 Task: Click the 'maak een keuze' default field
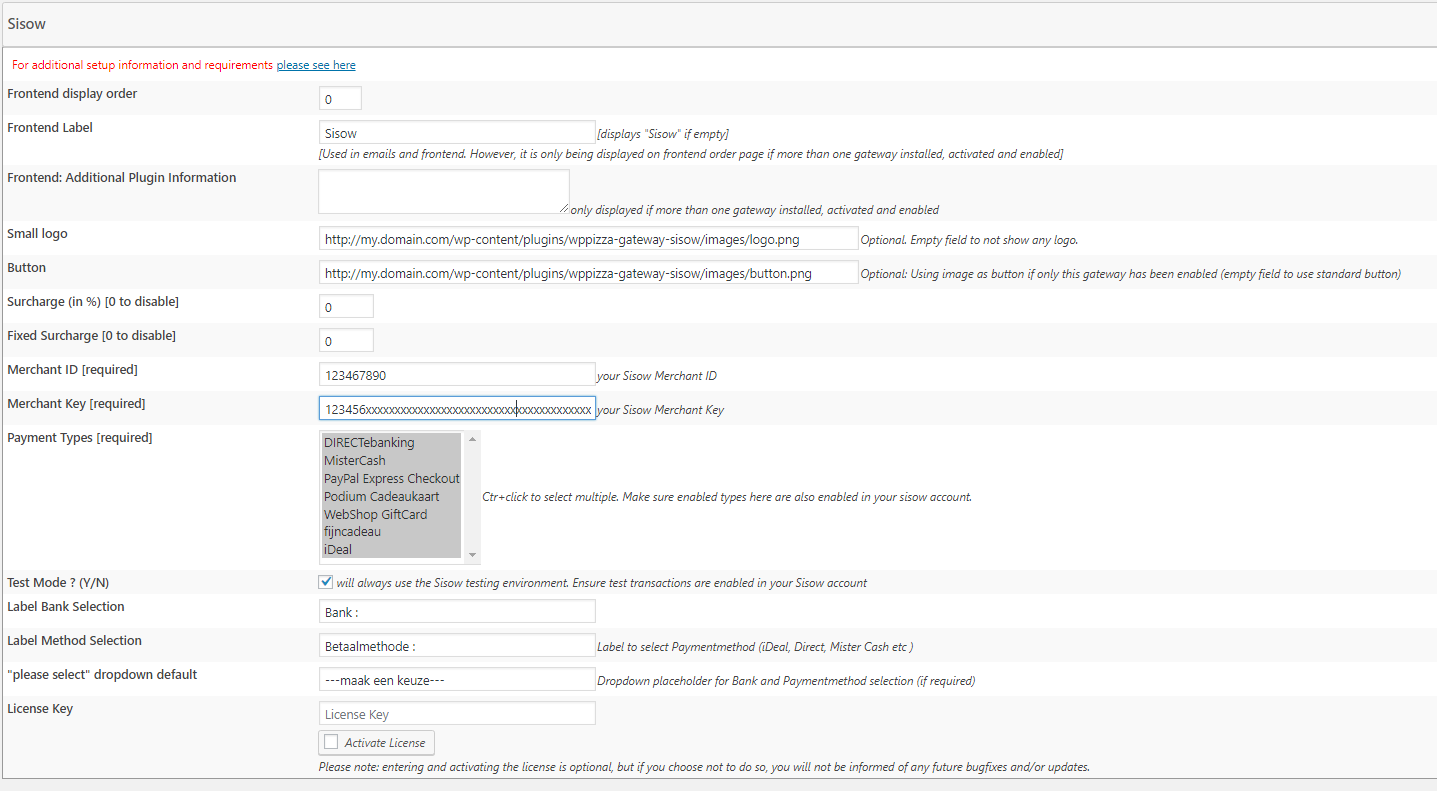[457, 679]
